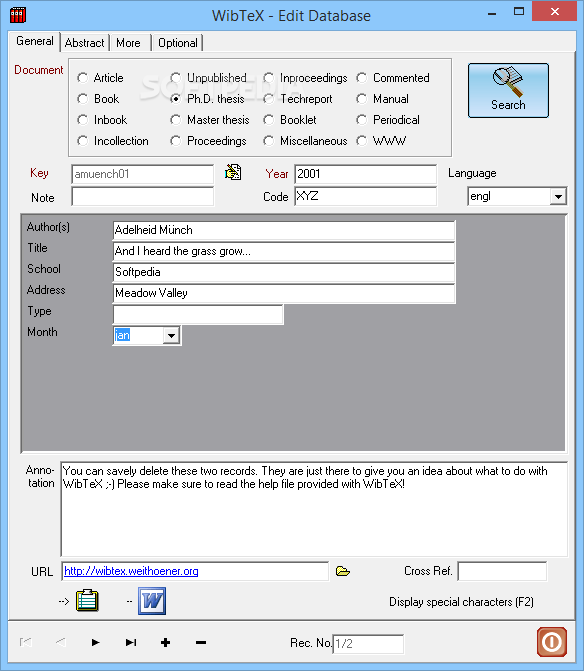584x671 pixels.
Task: Click the Title field
Action: tap(284, 251)
